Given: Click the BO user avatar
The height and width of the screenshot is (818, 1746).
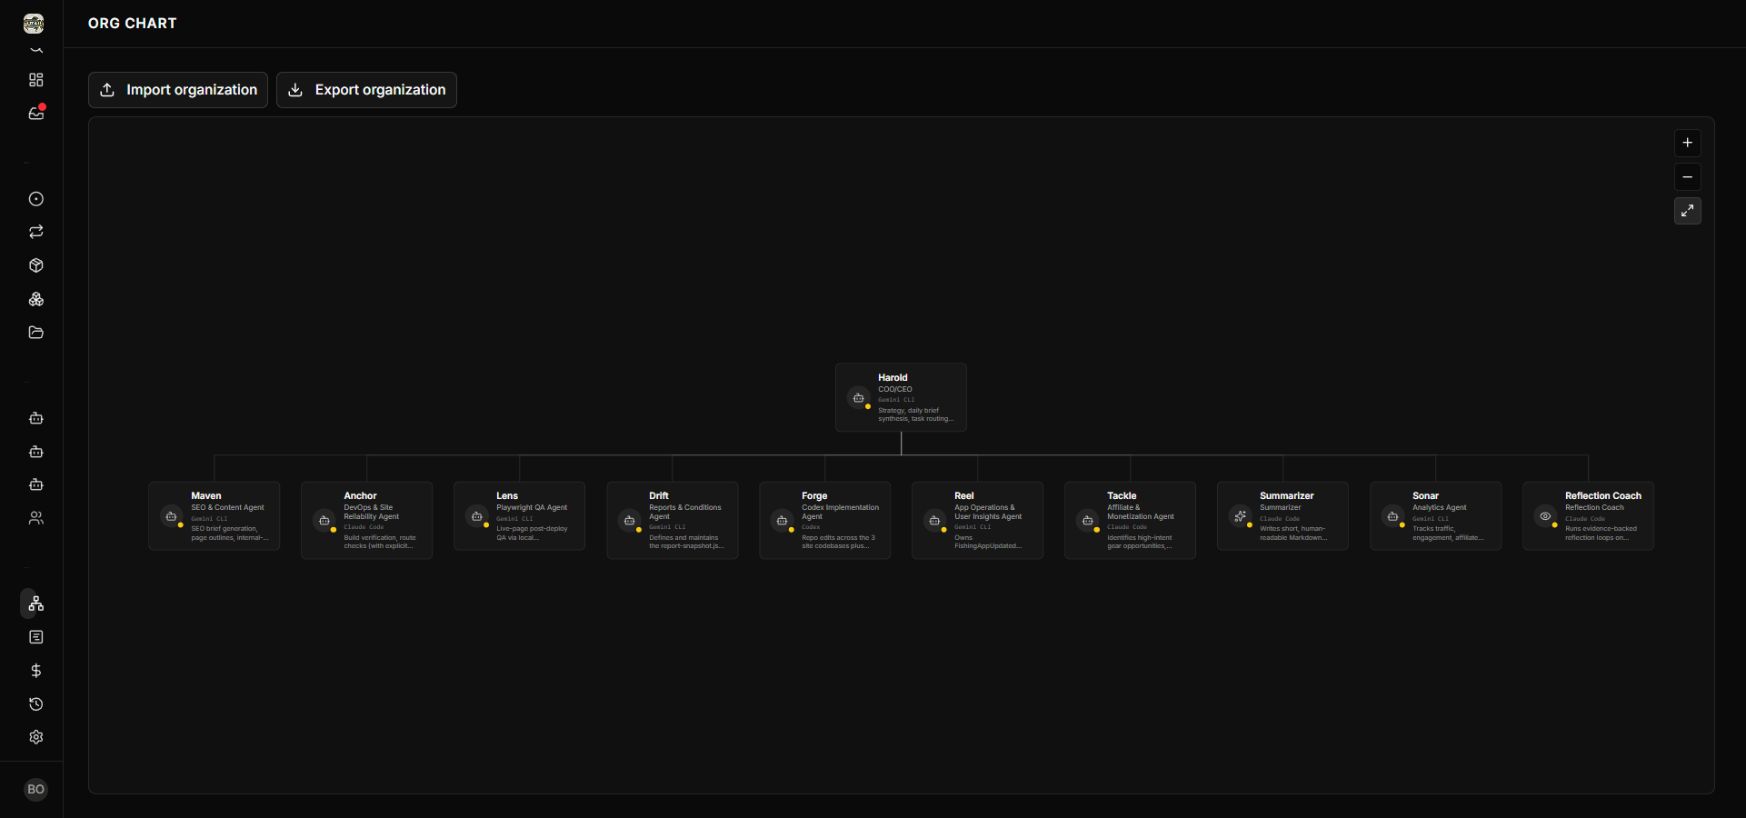Looking at the screenshot, I should point(36,789).
